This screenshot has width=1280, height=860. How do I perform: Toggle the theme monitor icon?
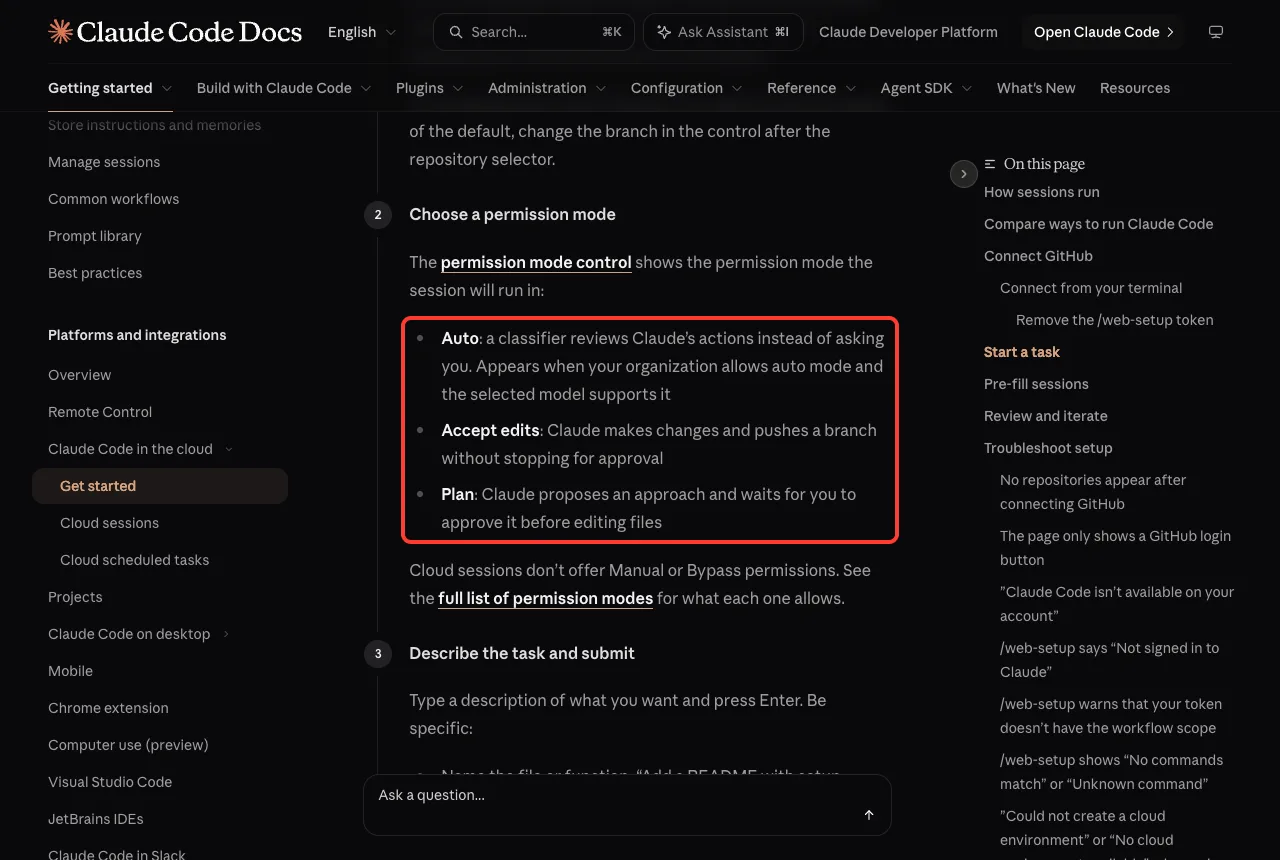click(x=1216, y=32)
